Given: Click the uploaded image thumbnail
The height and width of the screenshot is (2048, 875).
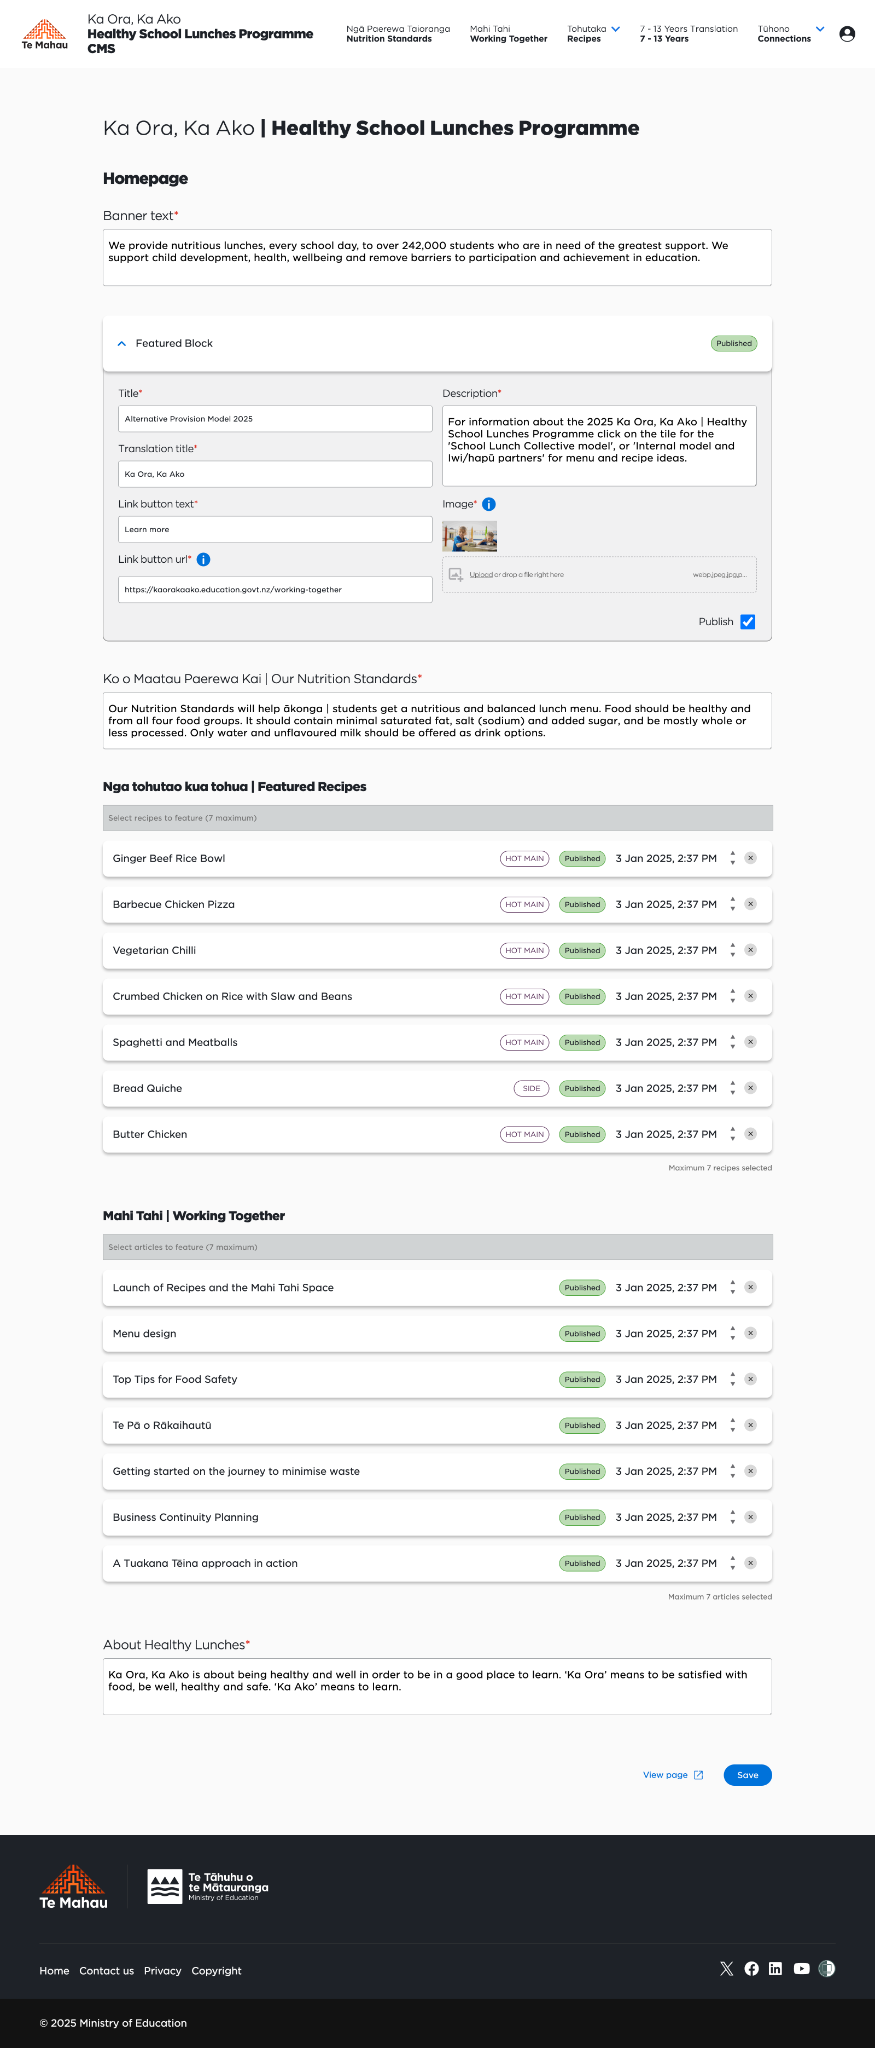Looking at the screenshot, I should 470,536.
